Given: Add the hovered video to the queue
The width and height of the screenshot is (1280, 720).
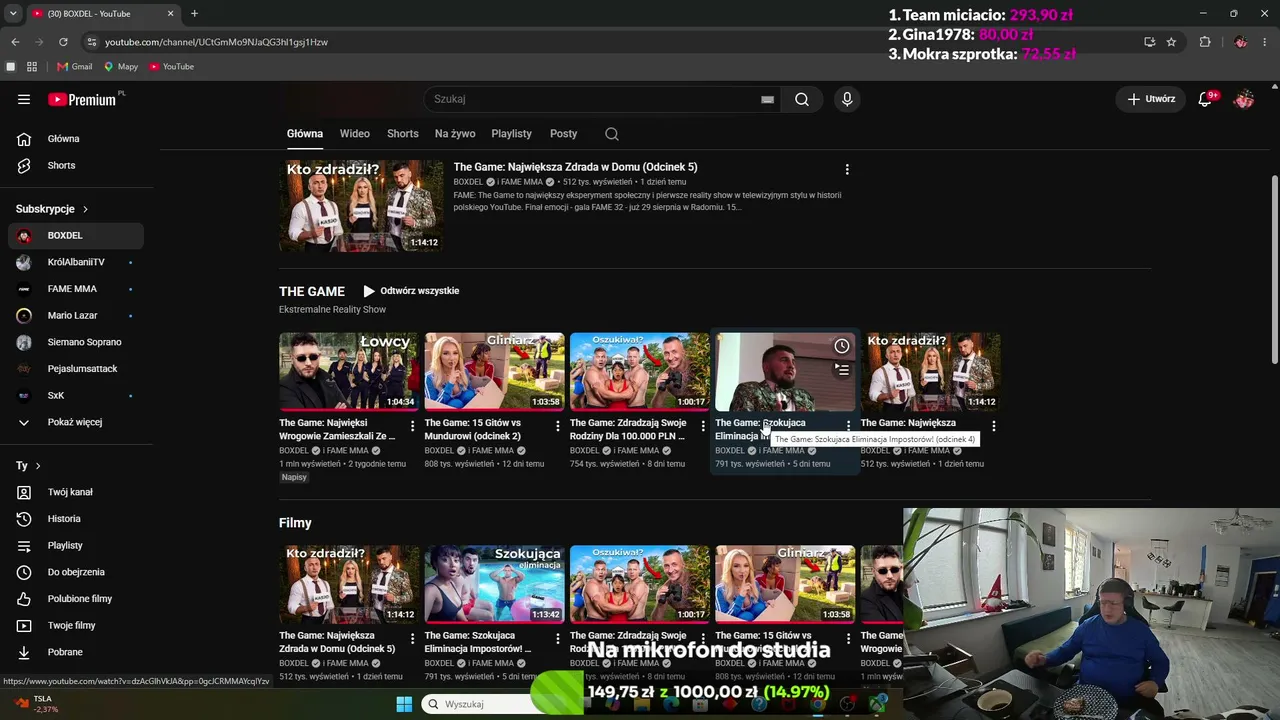Looking at the screenshot, I should (x=842, y=370).
